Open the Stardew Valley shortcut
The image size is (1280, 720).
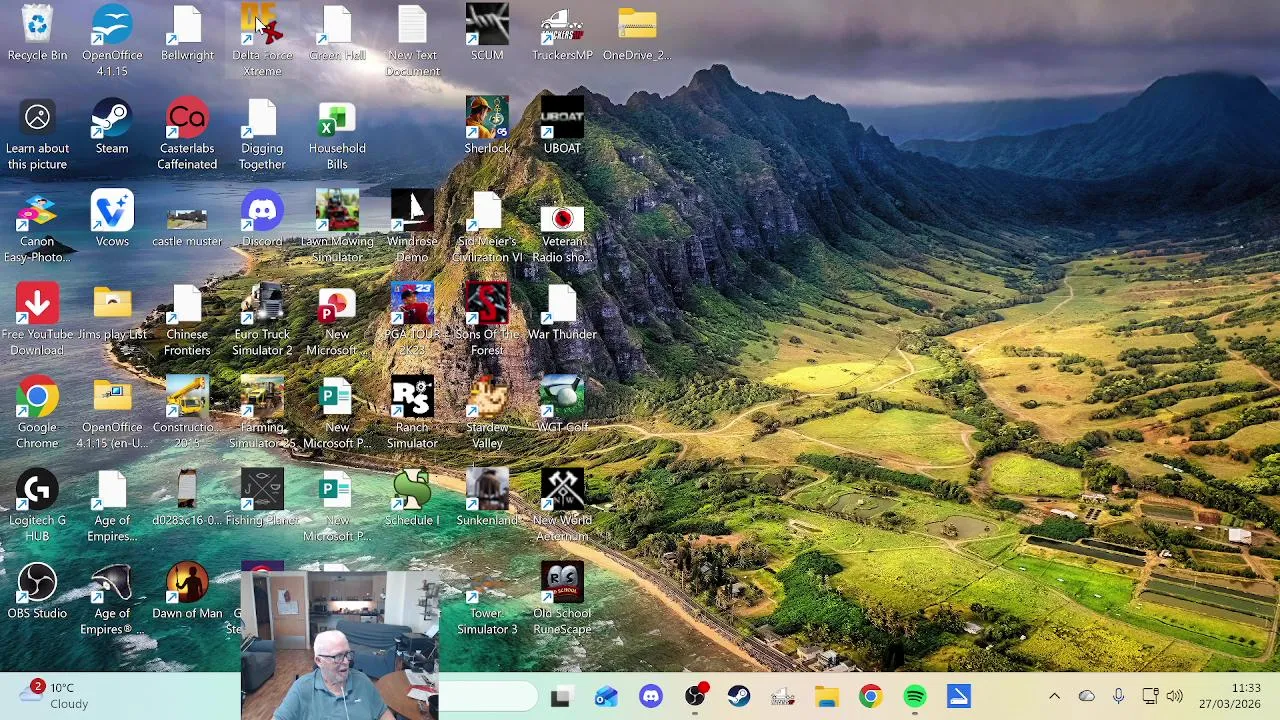coord(487,413)
